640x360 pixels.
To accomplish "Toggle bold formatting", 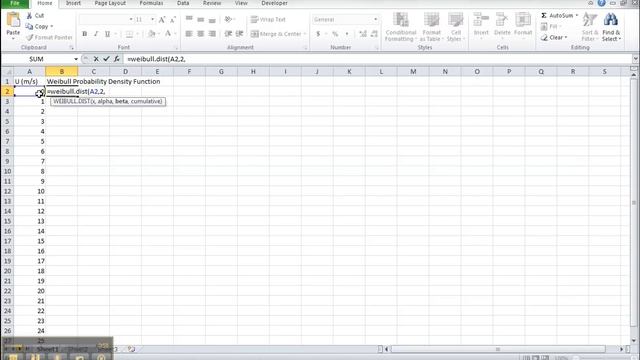I will pyautogui.click(x=84, y=34).
